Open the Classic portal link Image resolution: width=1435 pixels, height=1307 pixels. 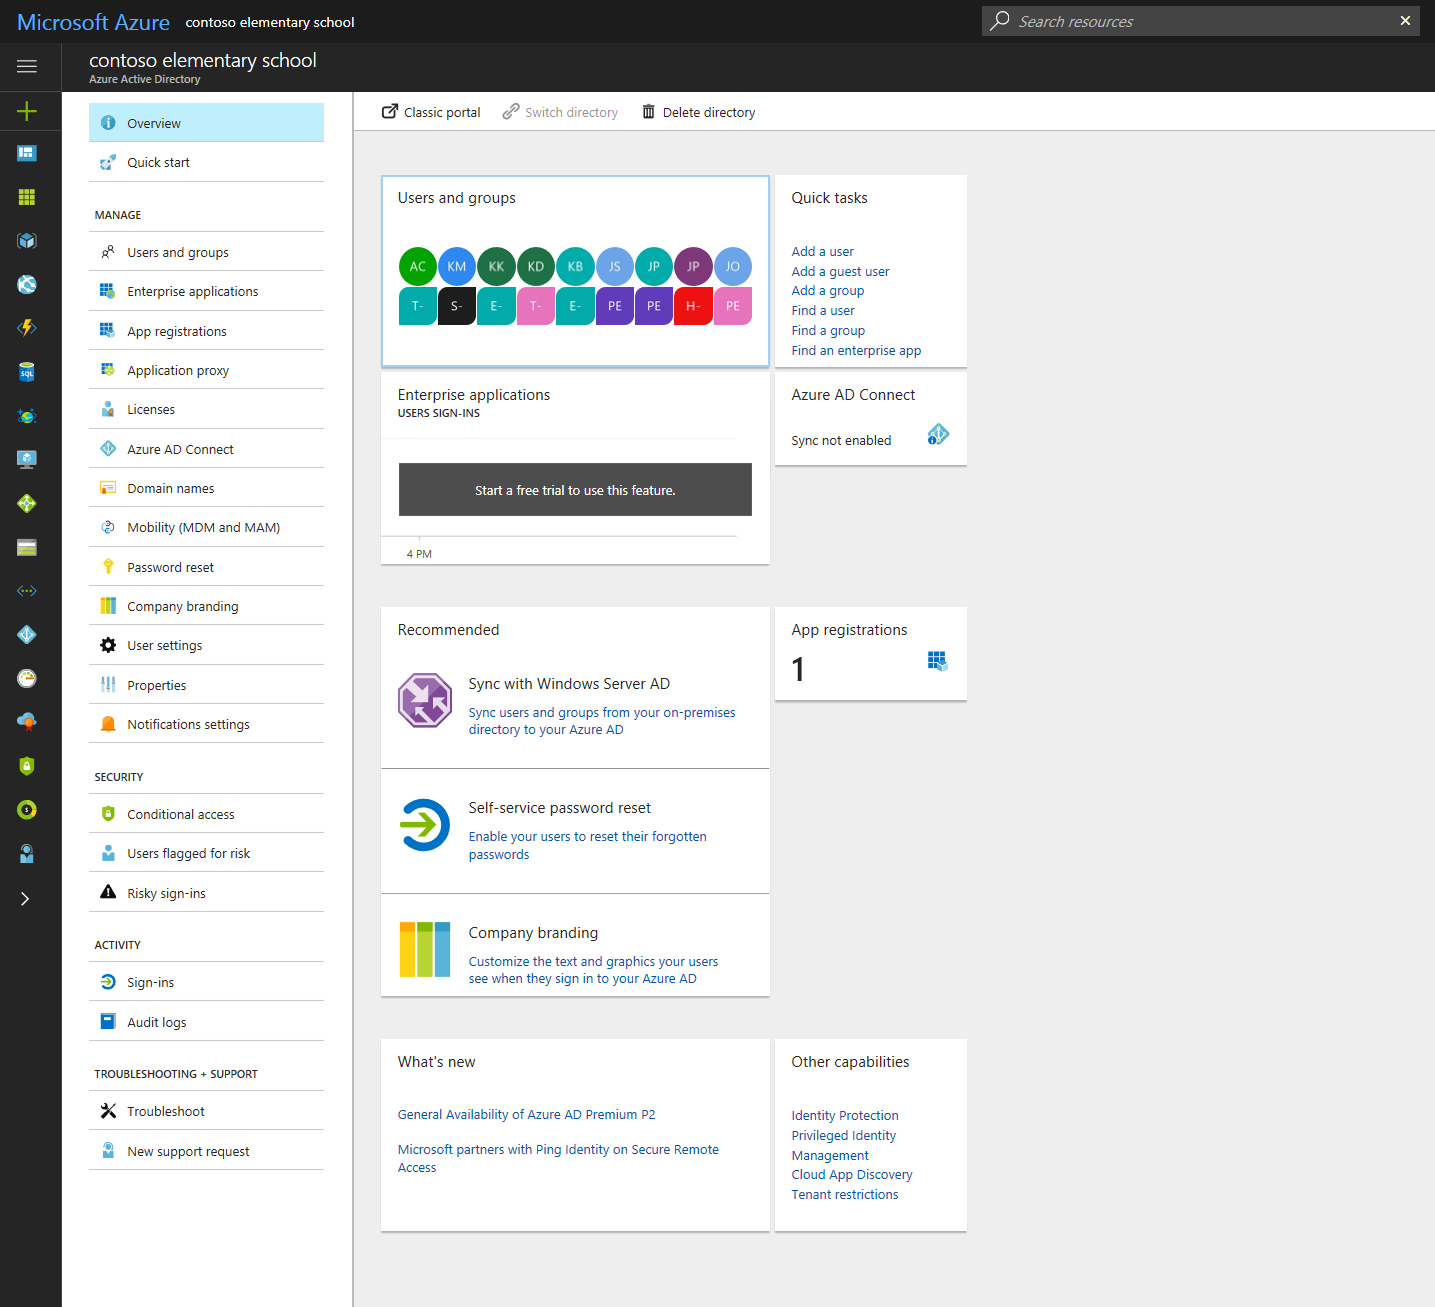431,112
